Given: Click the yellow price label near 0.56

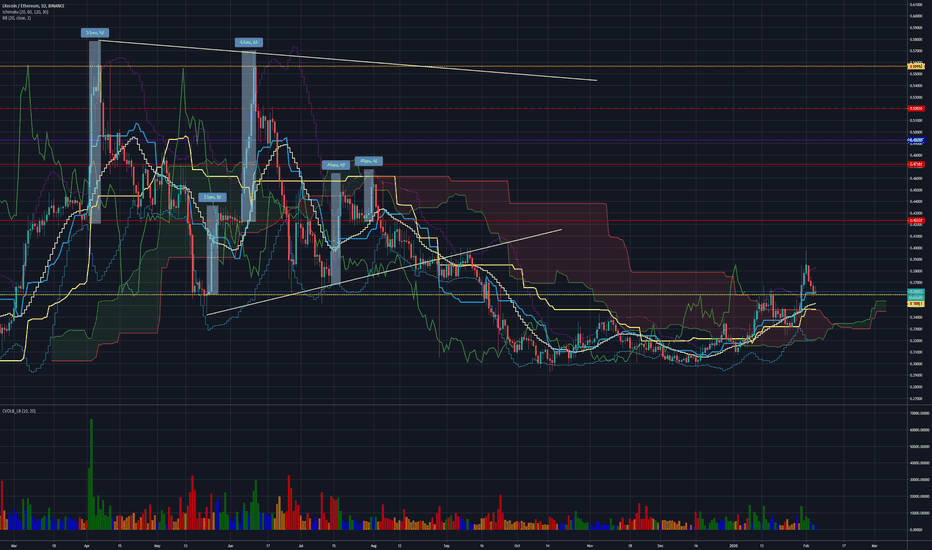Looking at the screenshot, I should click(915, 67).
